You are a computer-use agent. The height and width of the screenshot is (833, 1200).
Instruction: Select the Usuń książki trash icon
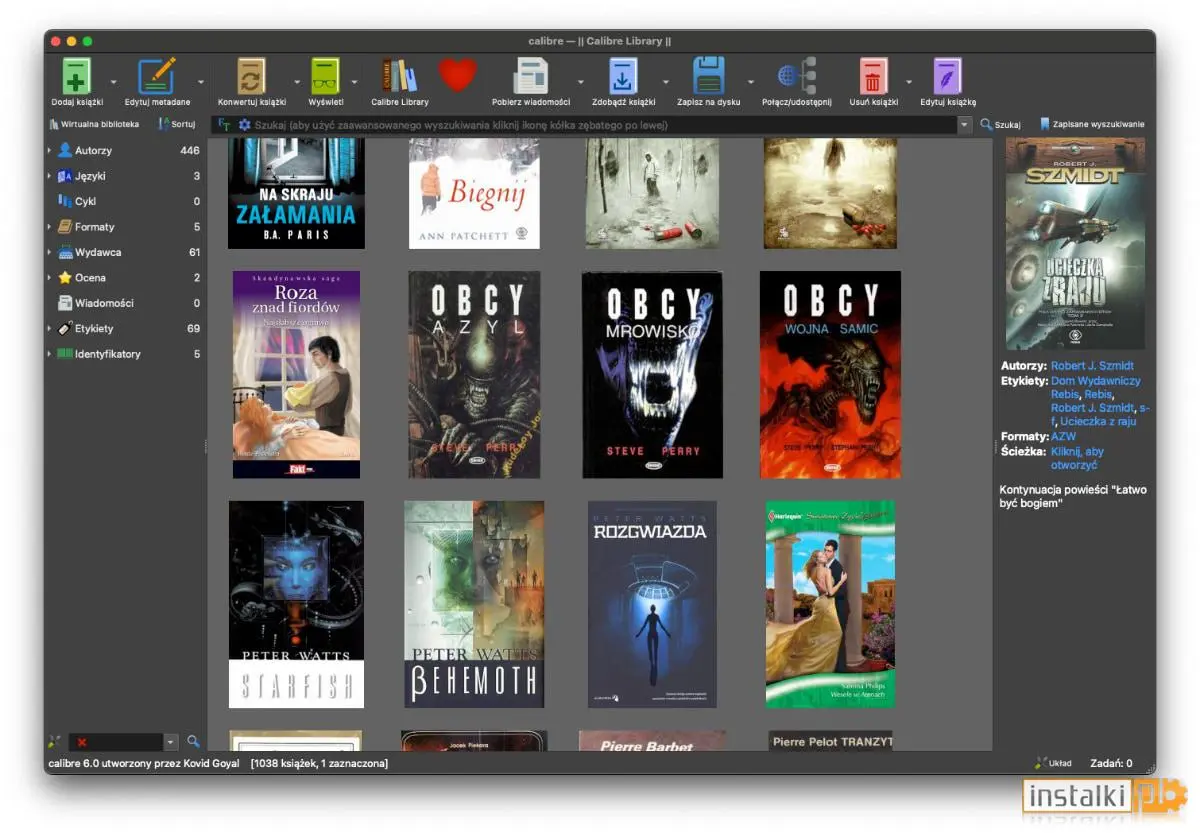873,78
